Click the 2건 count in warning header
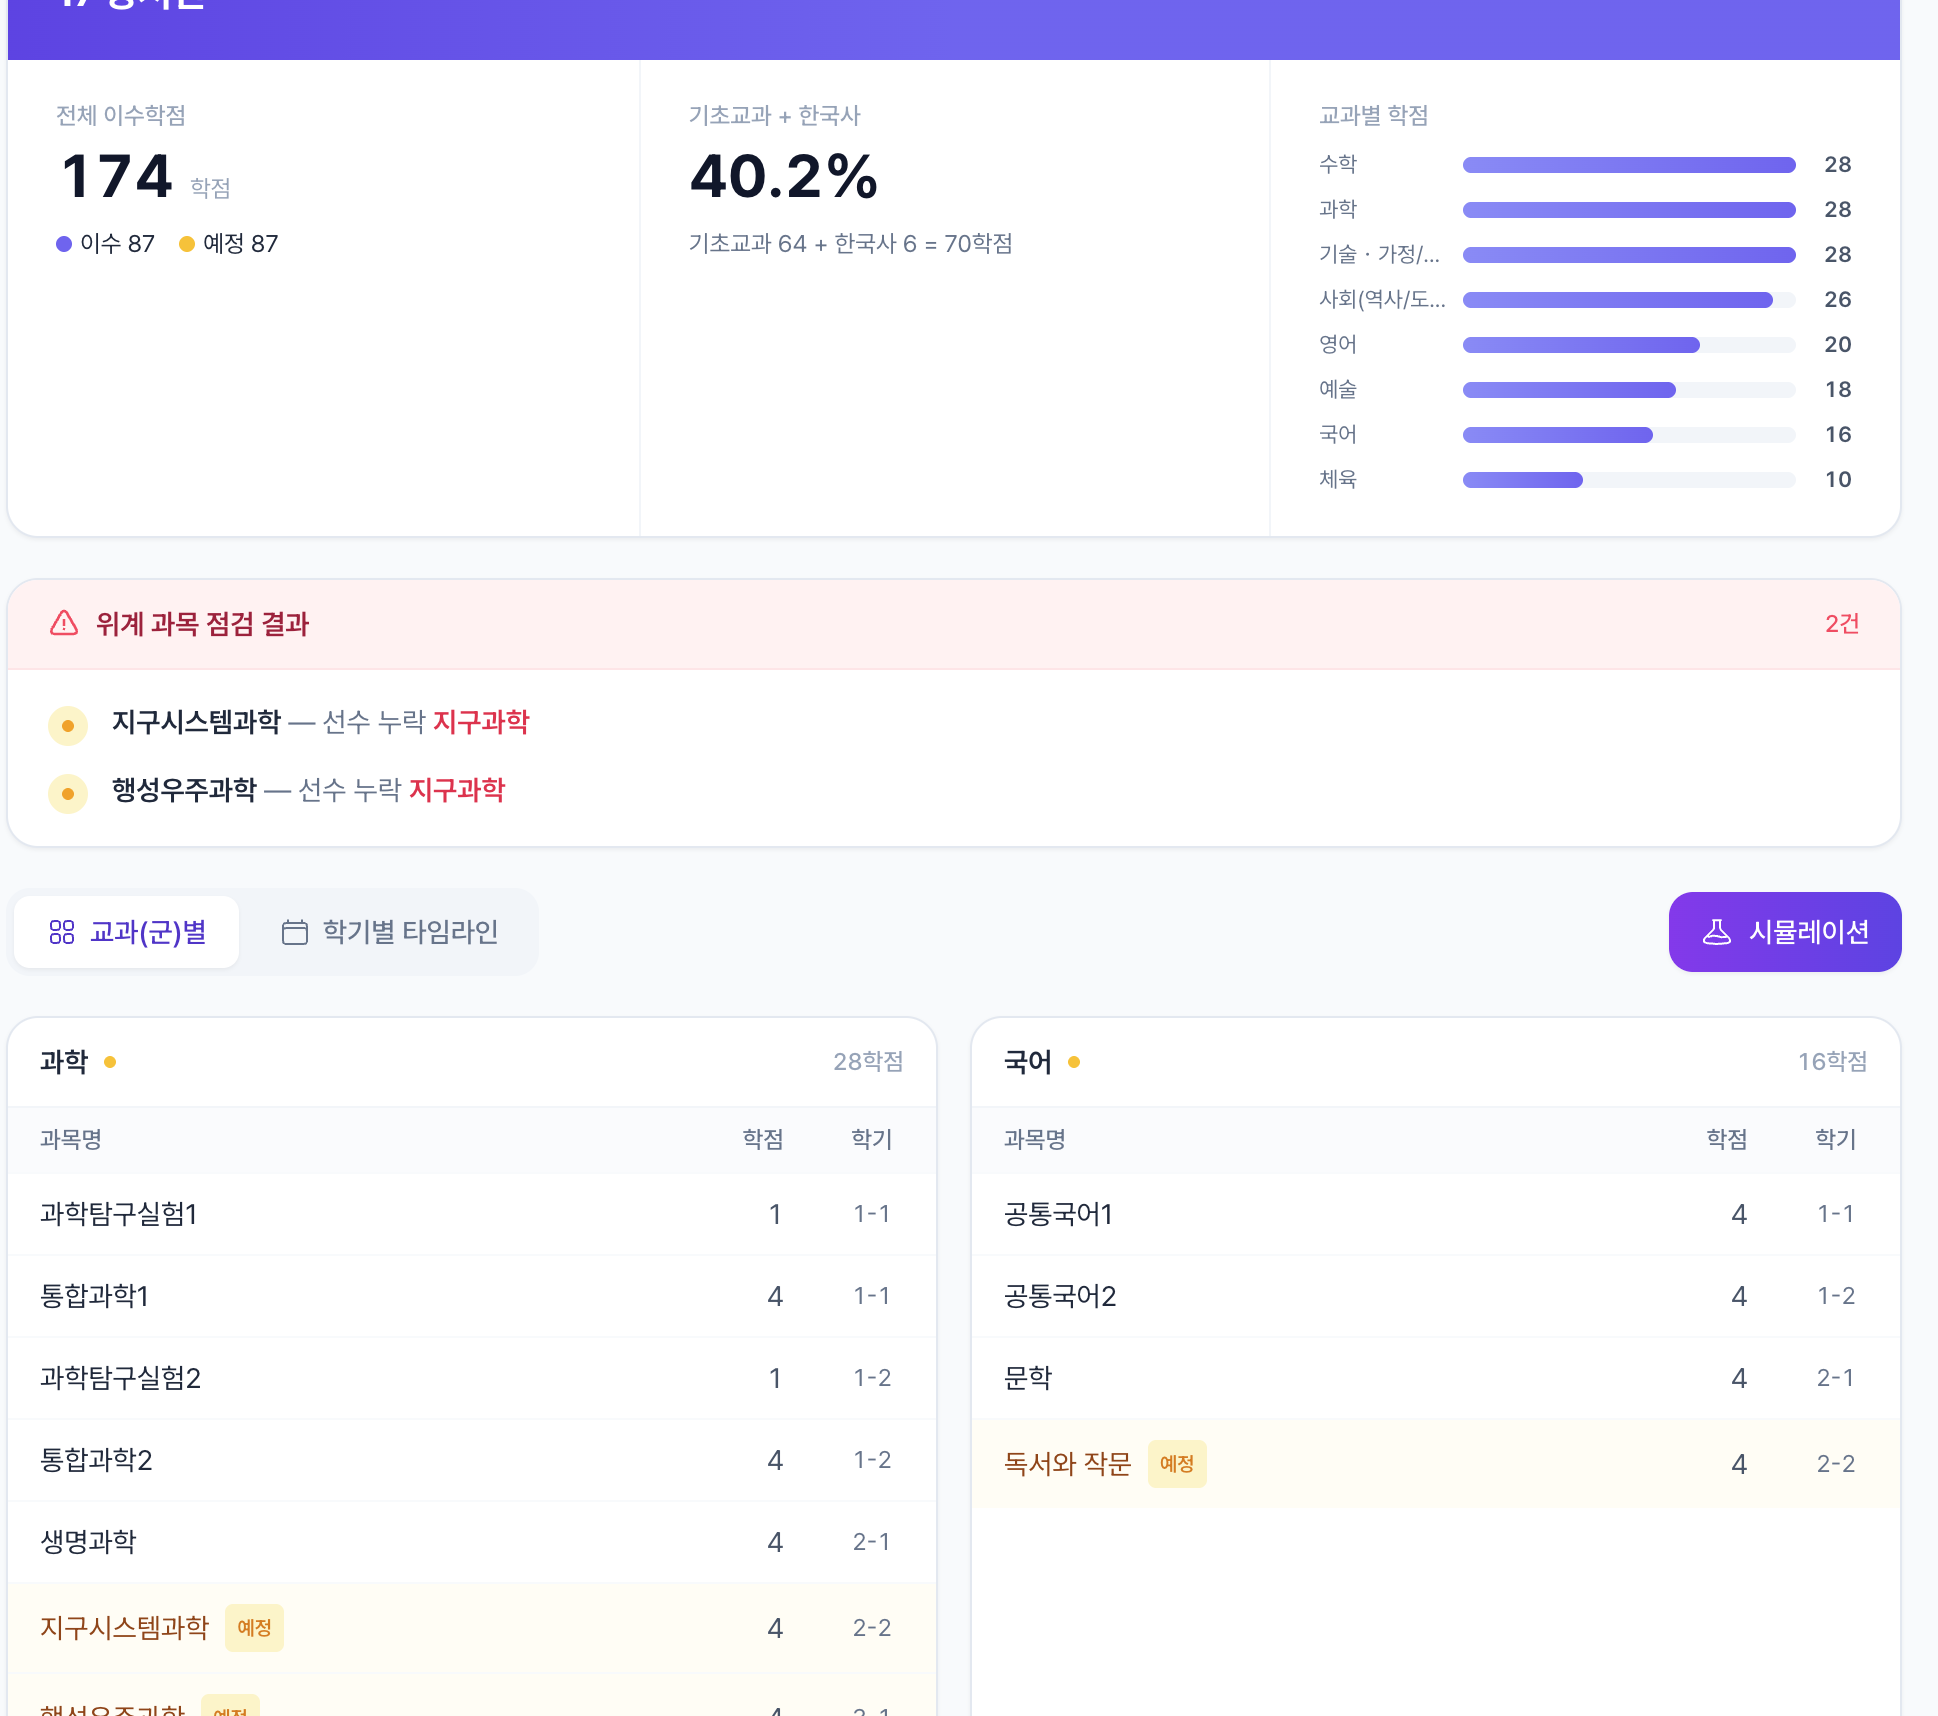Screen dimensions: 1938x1716 click(x=1842, y=624)
